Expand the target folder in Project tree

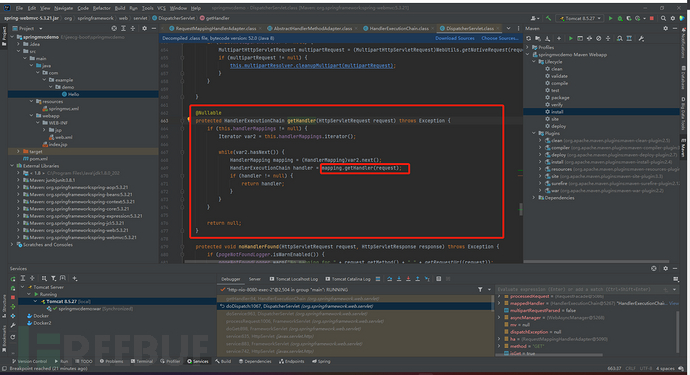(18, 151)
